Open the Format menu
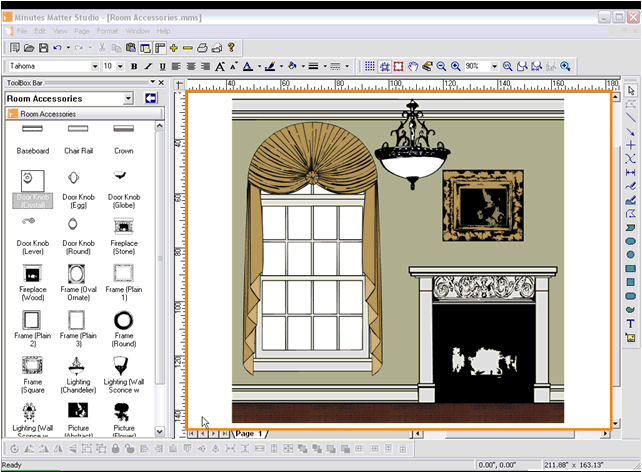Viewport: 642px width, 472px height. [106, 31]
